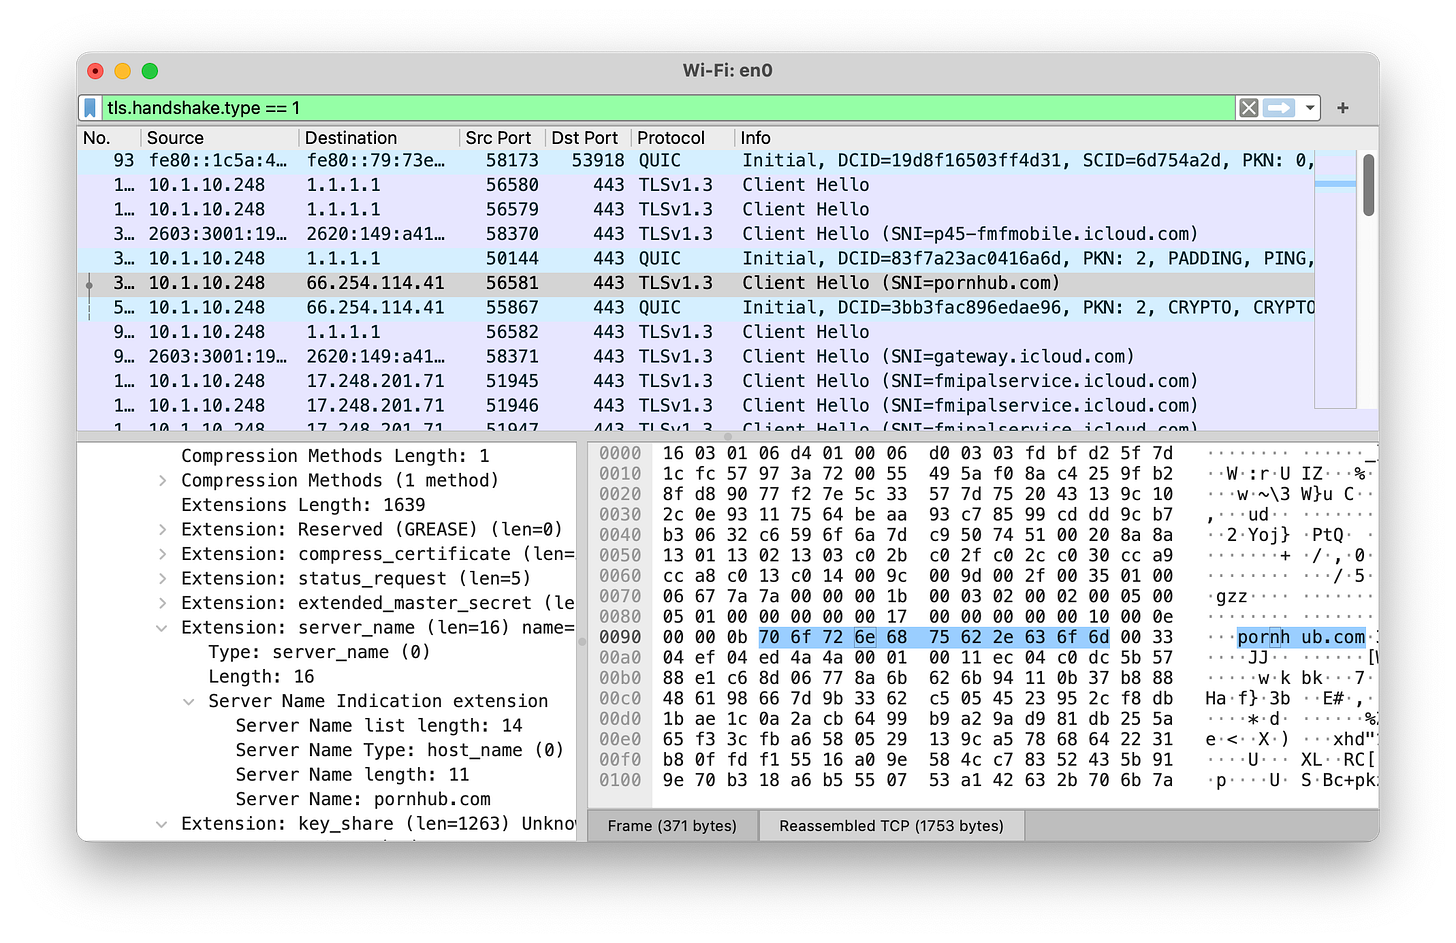
Task: Select the QUIC packet with source port 55867
Action: tap(696, 307)
